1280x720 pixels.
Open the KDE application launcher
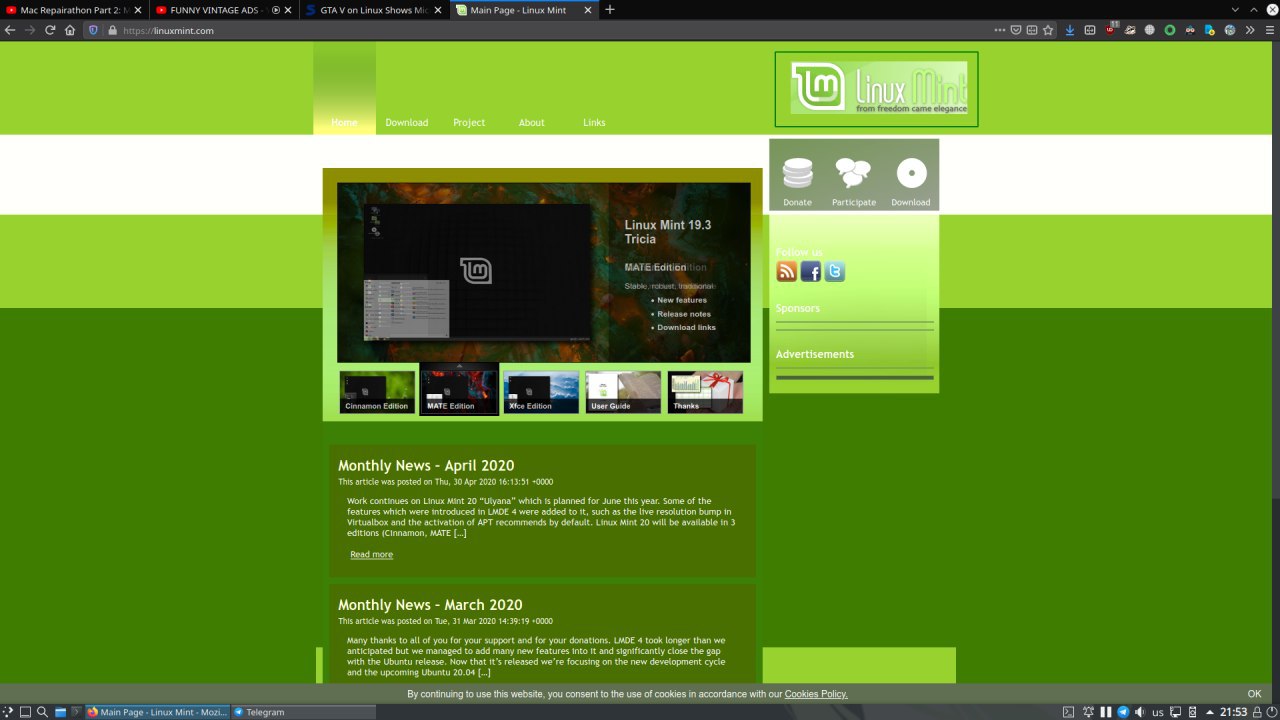(x=9, y=712)
